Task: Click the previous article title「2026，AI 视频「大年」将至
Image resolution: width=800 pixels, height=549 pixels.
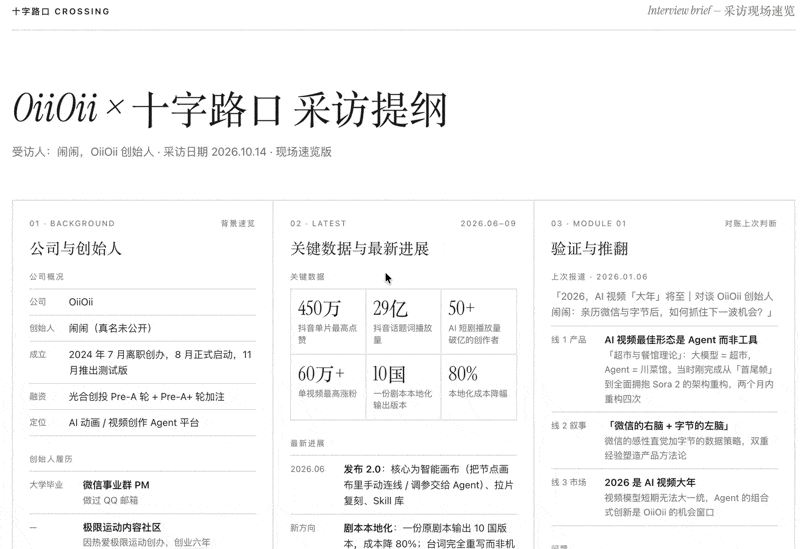Action: coord(663,304)
